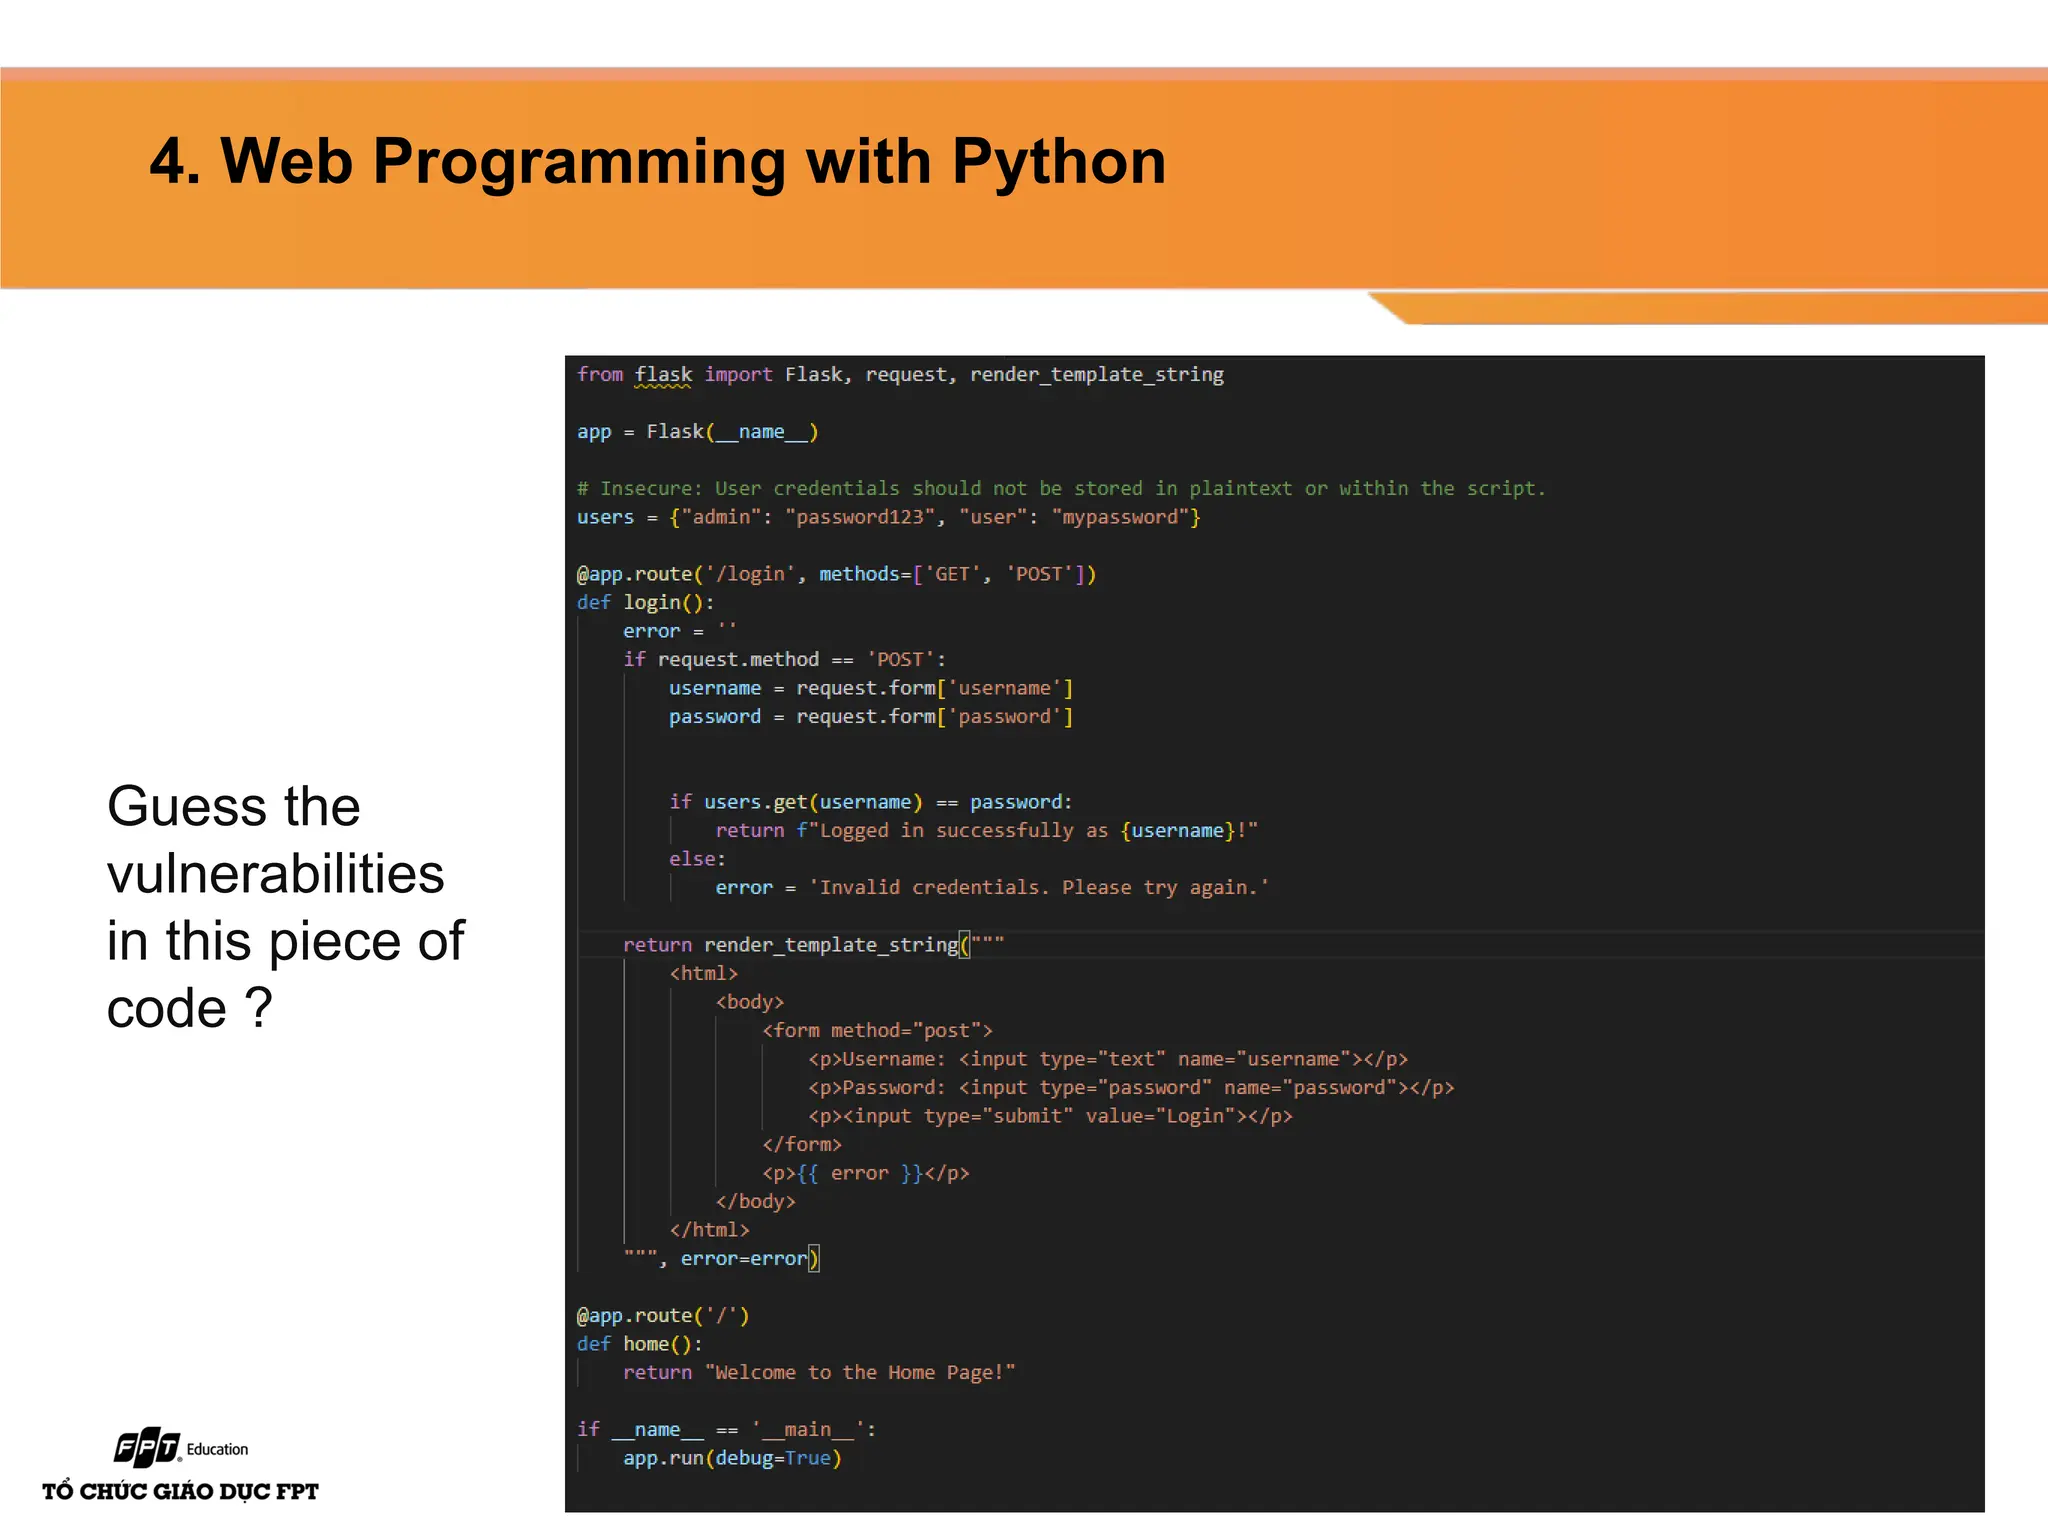Viewport: 2048px width, 1536px height.
Task: Click the 'if request.method == POST' line
Action: (784, 660)
